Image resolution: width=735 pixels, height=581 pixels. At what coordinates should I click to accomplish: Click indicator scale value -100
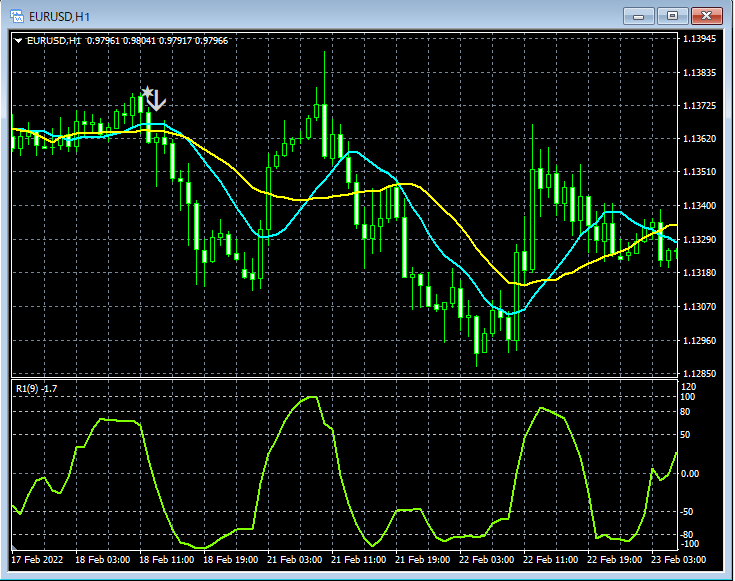point(688,543)
